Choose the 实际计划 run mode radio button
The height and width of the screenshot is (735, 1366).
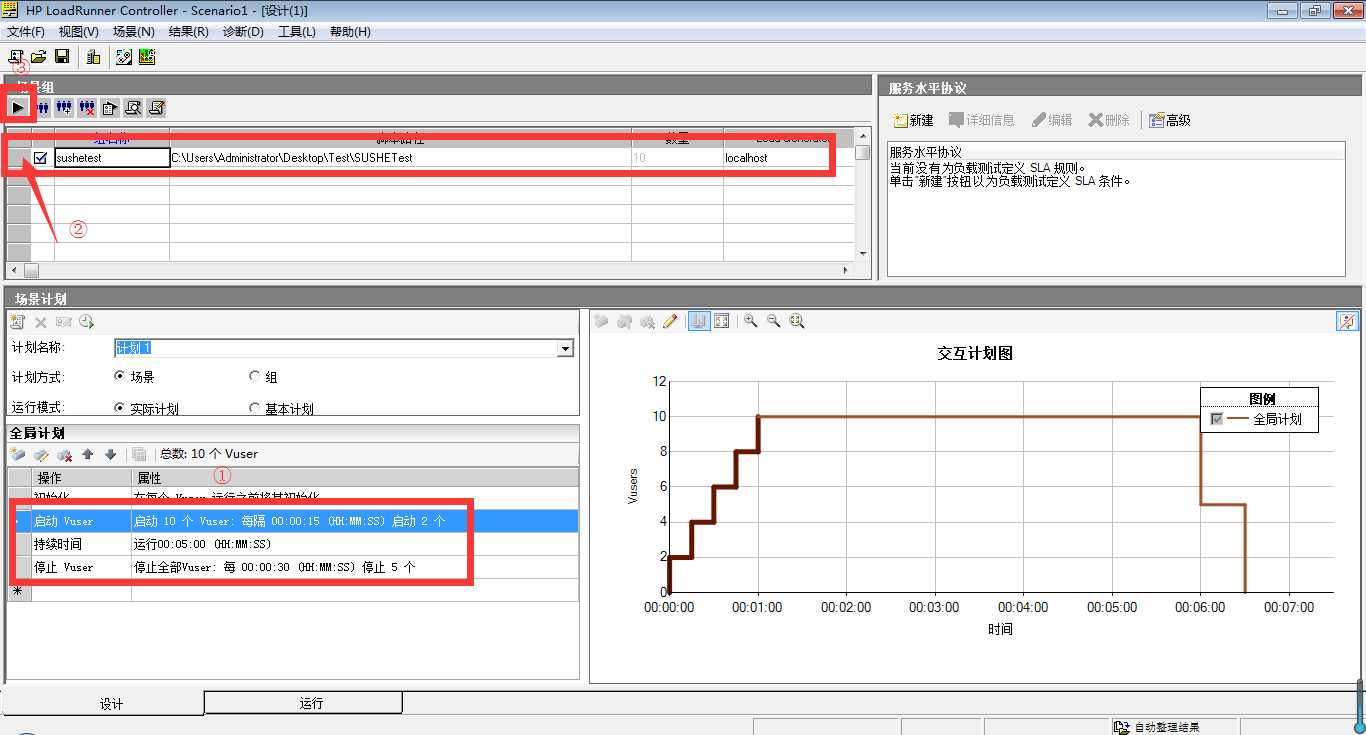pos(120,408)
